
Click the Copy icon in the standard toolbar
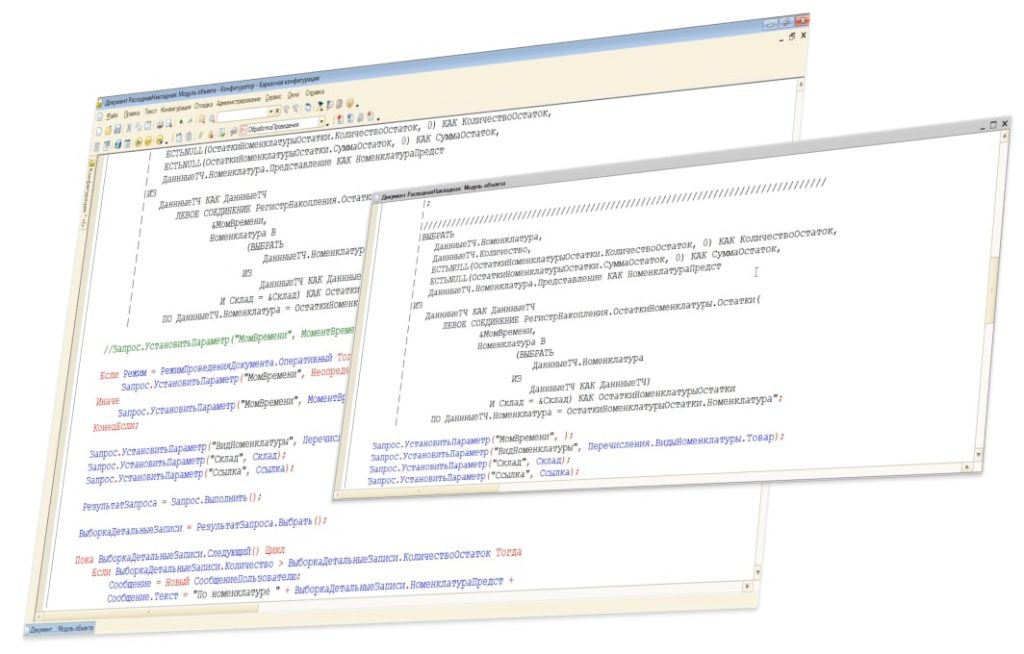pos(138,127)
